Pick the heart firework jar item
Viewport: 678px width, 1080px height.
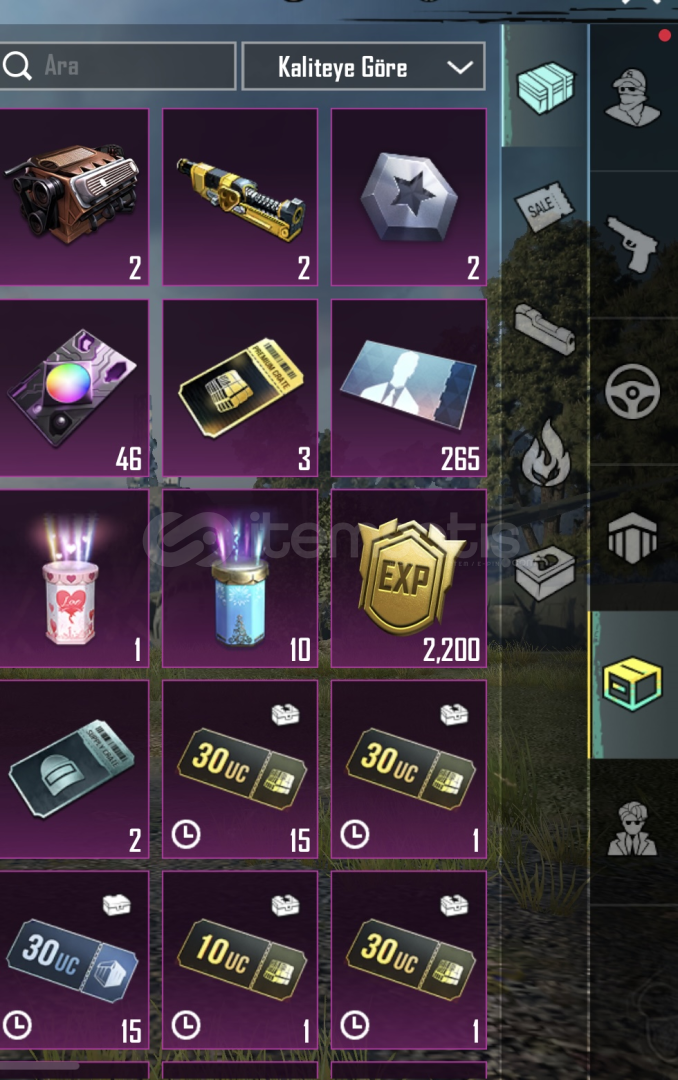(x=73, y=579)
